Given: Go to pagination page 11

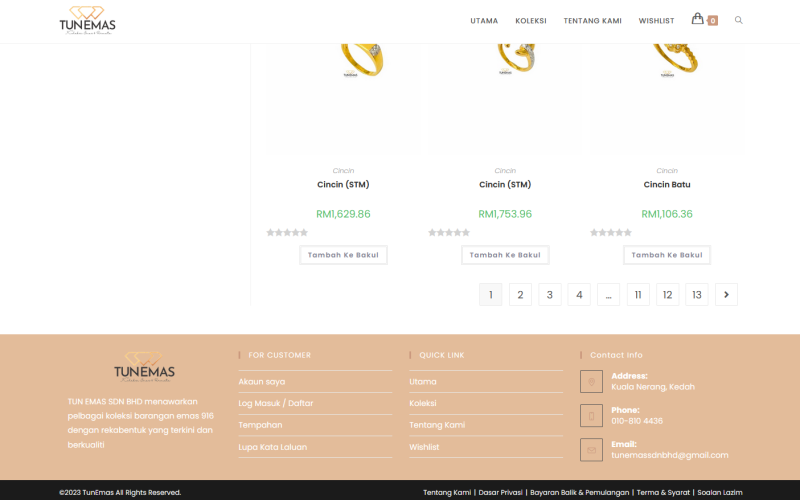Looking at the screenshot, I should pos(638,294).
